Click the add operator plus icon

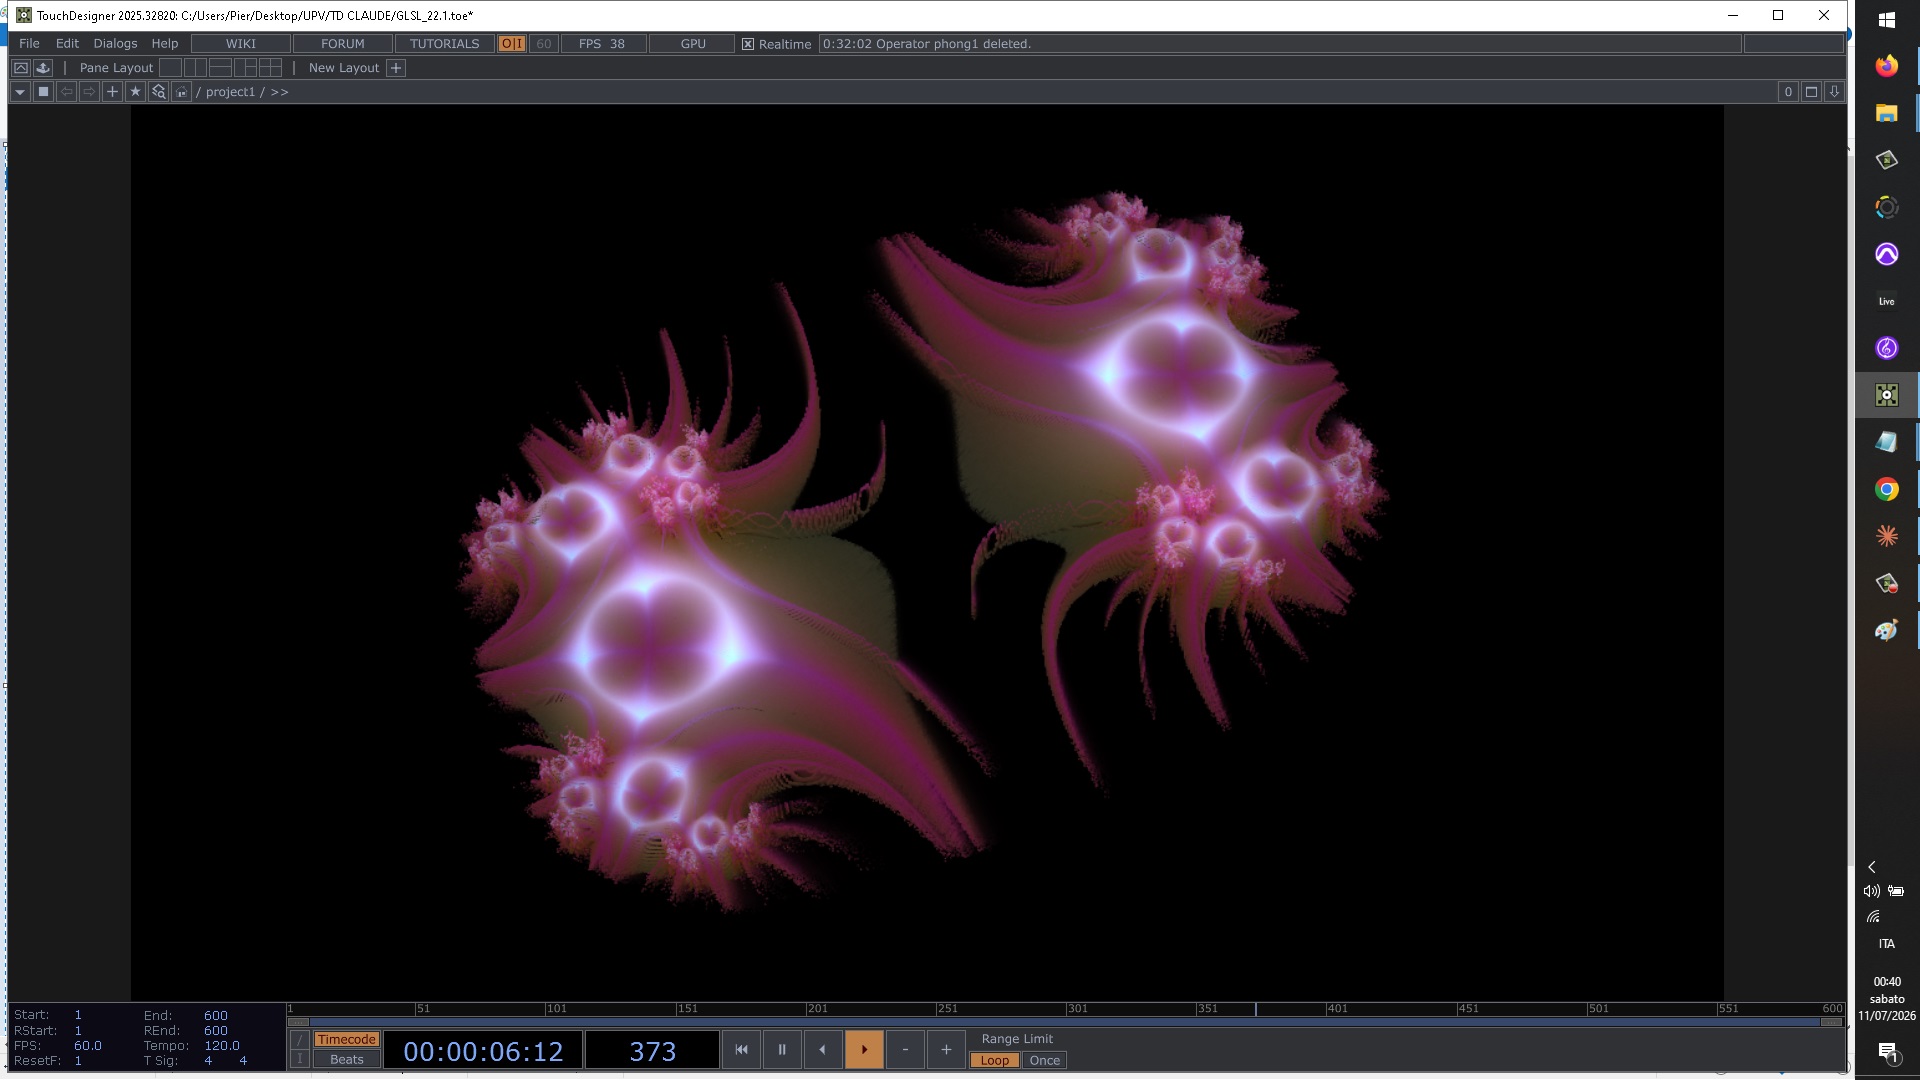(x=112, y=92)
